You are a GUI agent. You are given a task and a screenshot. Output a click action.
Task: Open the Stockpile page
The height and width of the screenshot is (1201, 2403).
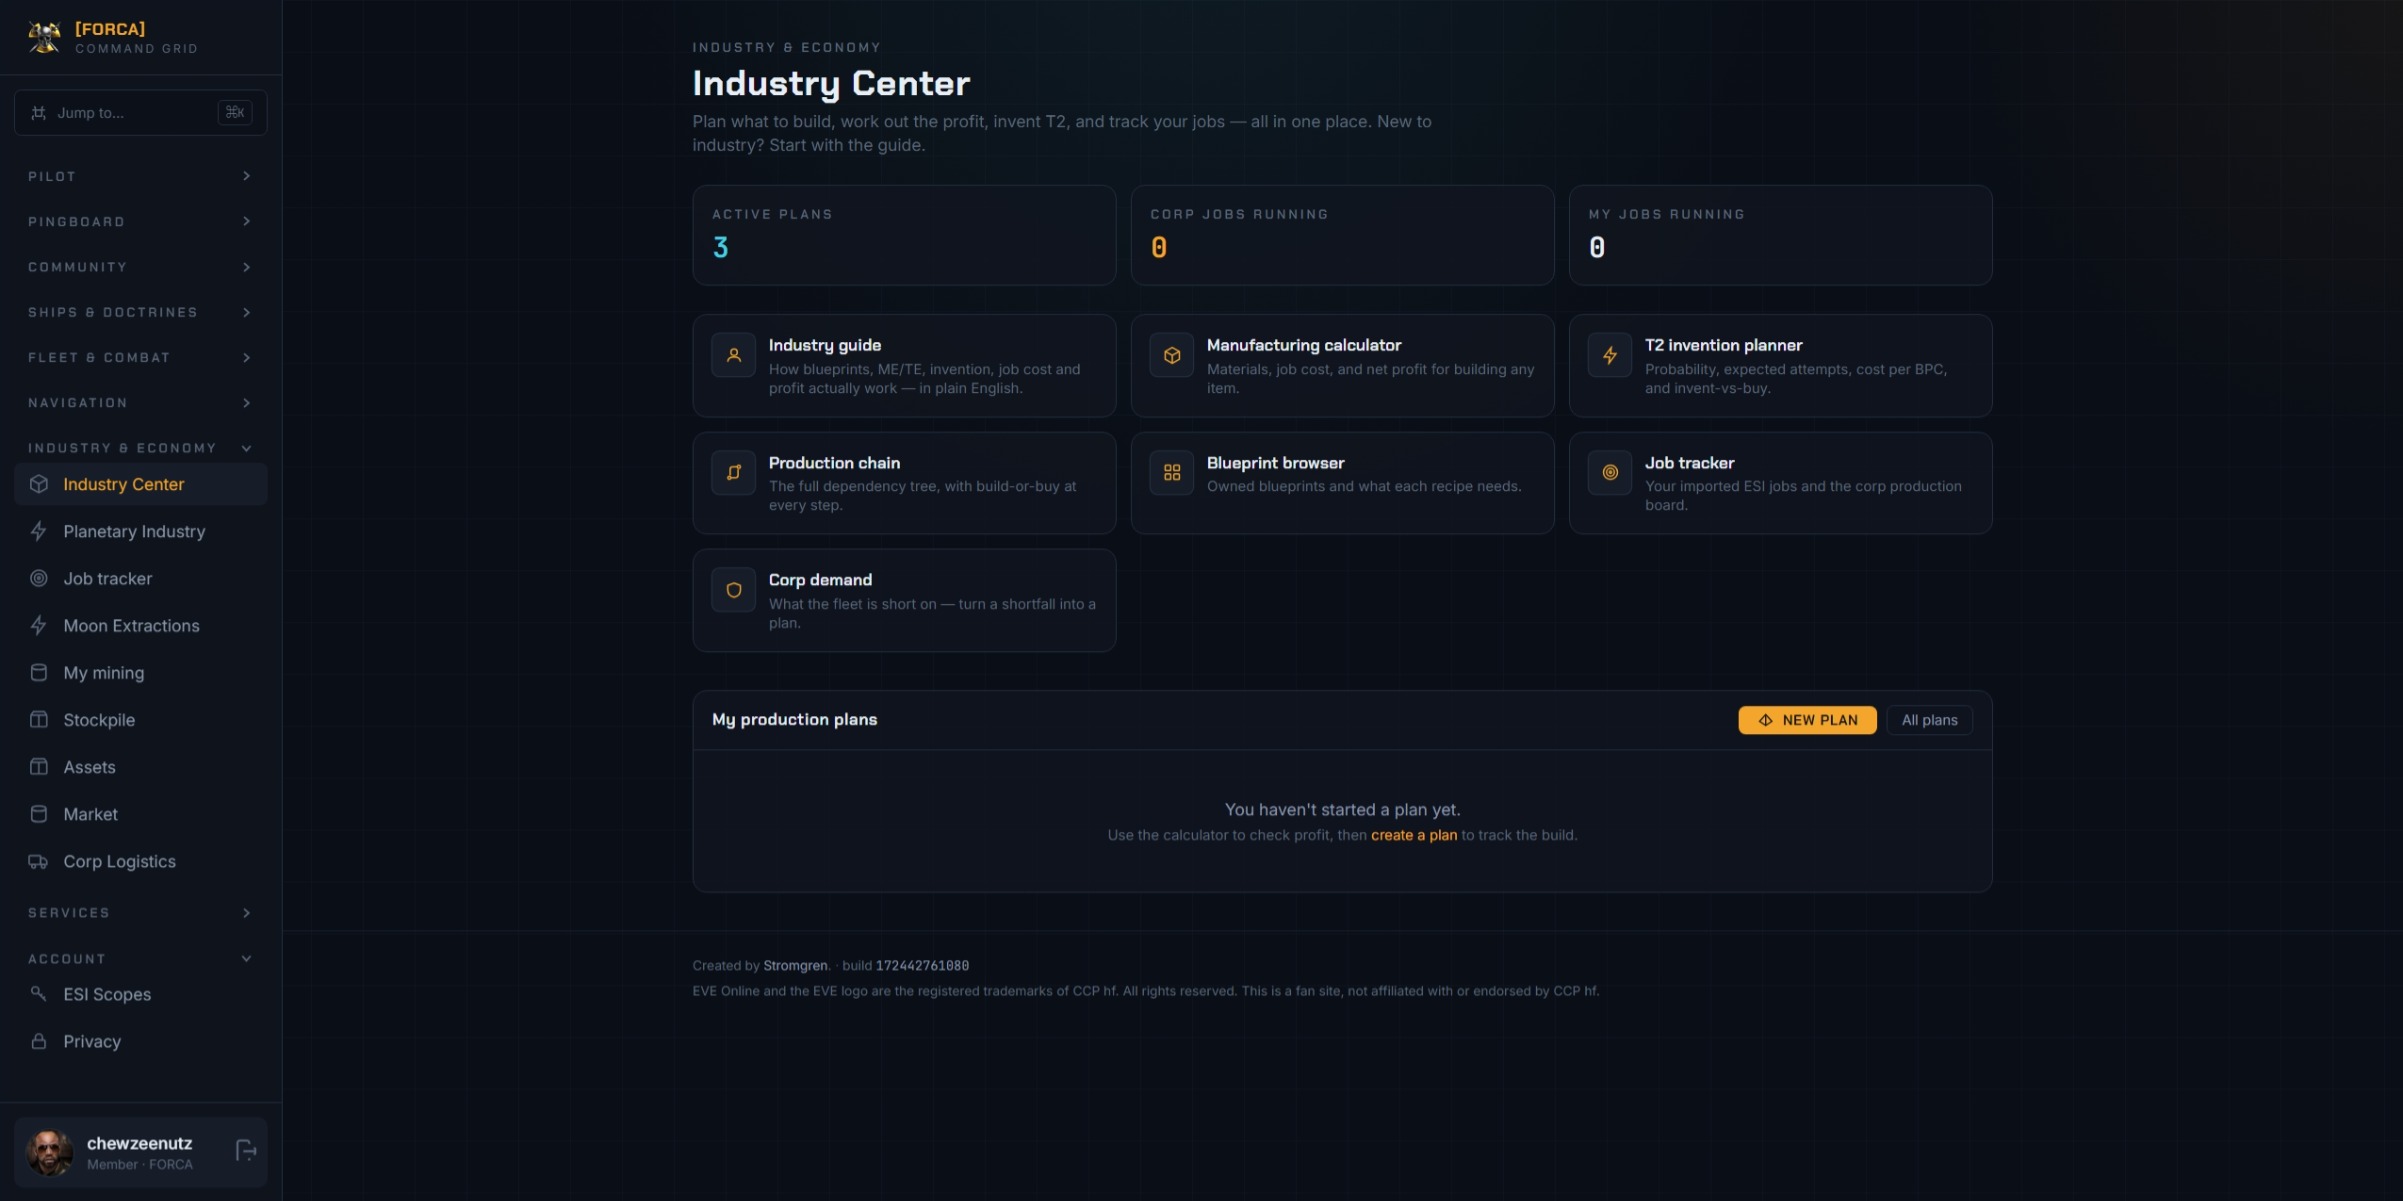140,719
